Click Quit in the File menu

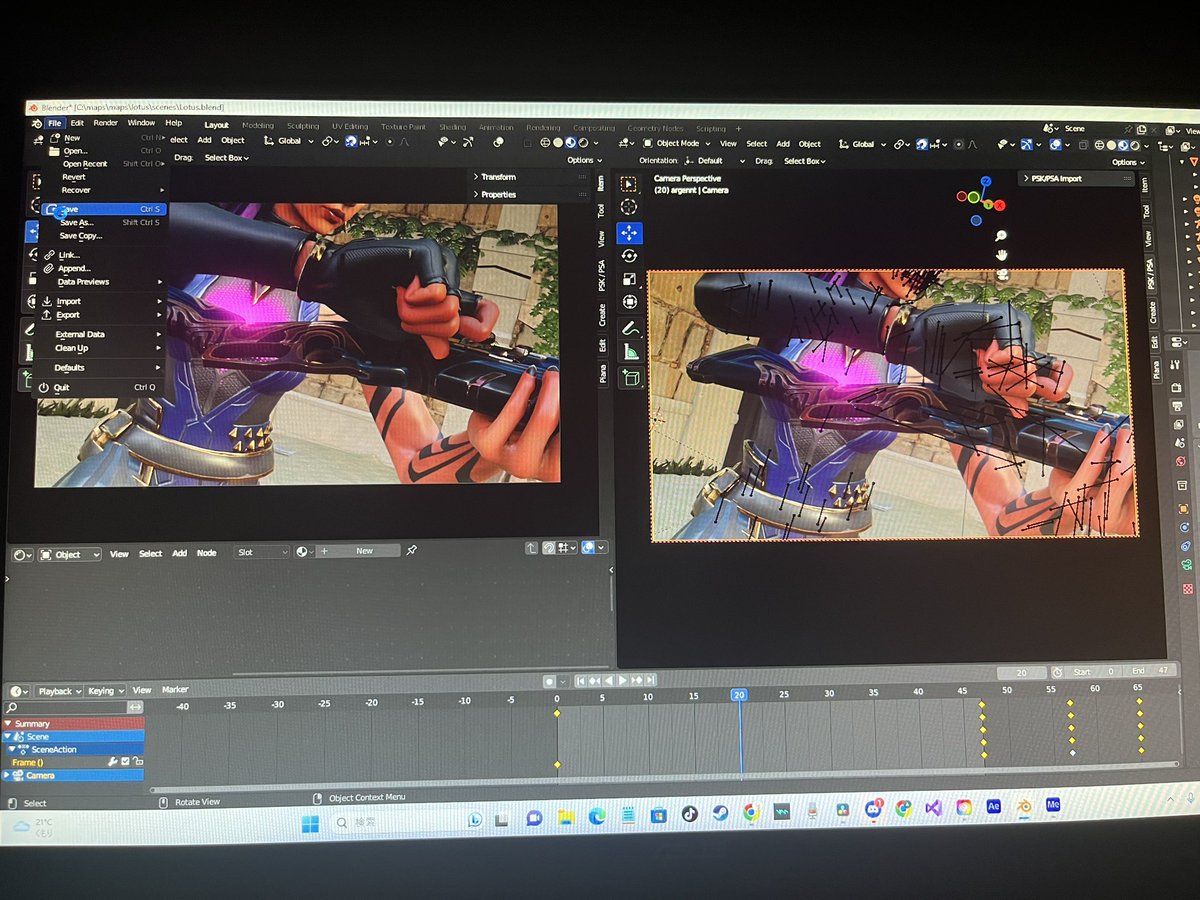point(100,387)
